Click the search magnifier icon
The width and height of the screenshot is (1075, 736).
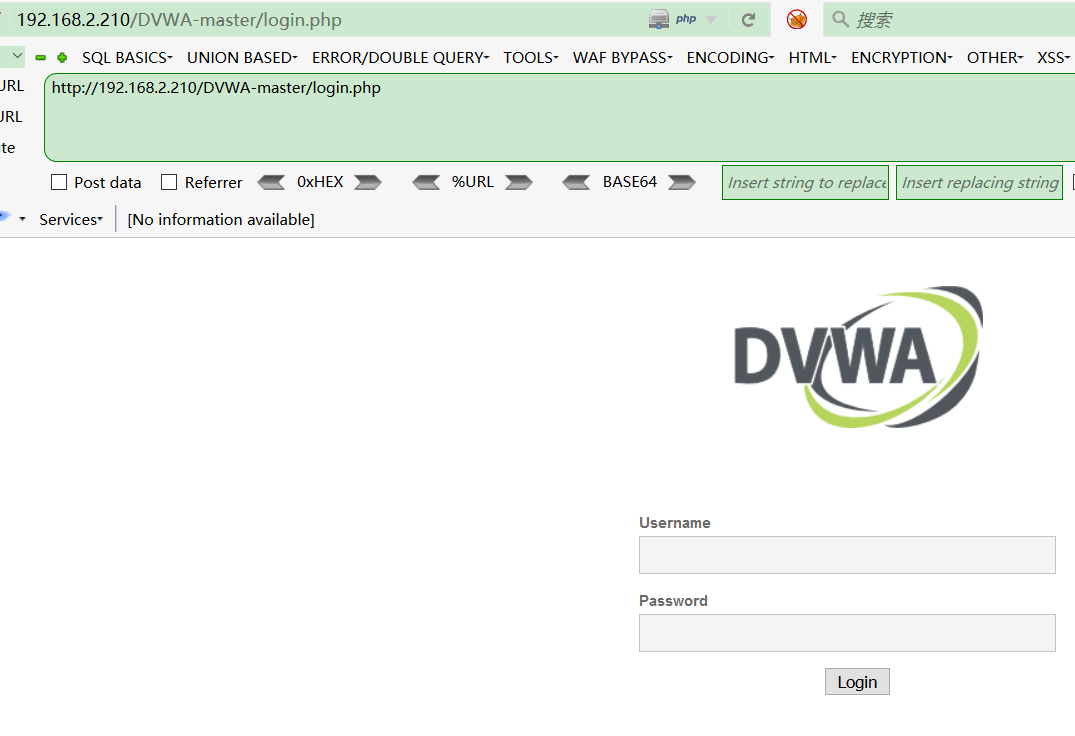click(840, 19)
